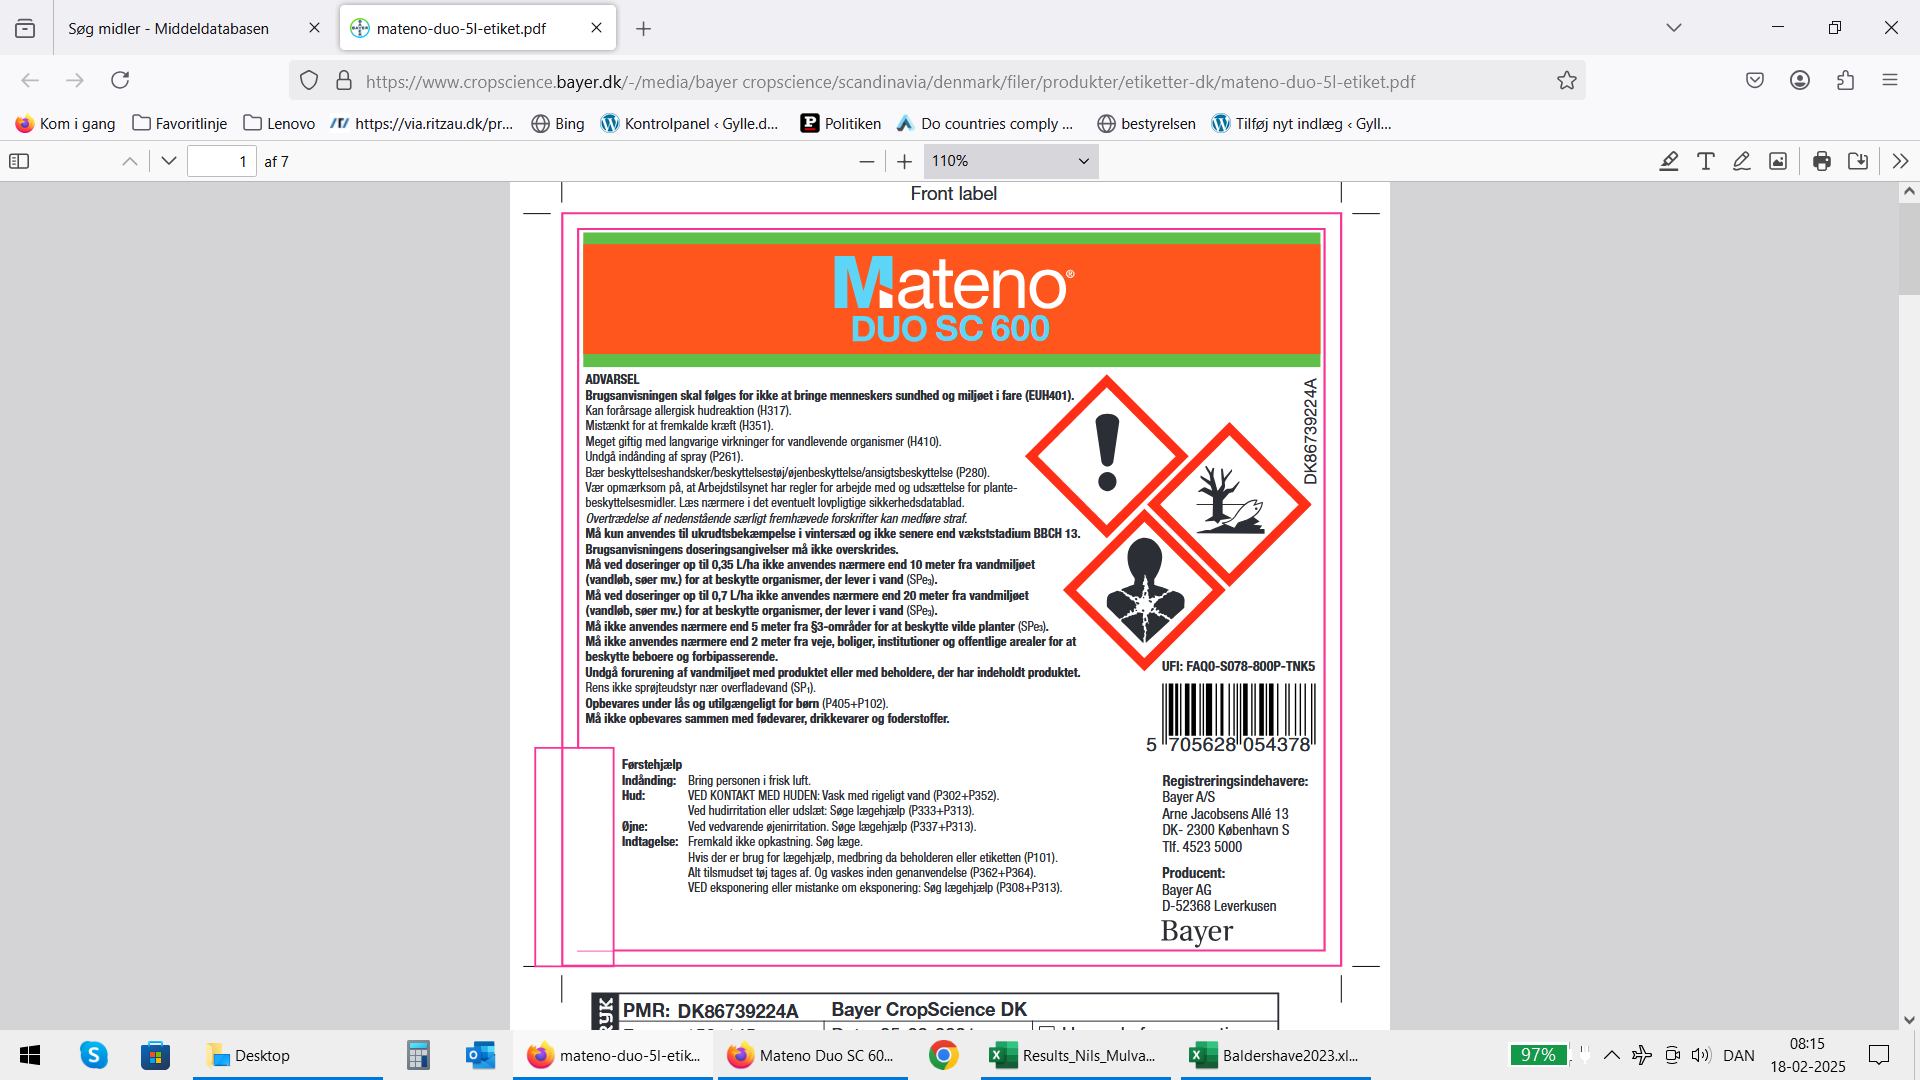Expand more PDF tools chevron
Image resolution: width=1920 pixels, height=1080 pixels.
1900,161
